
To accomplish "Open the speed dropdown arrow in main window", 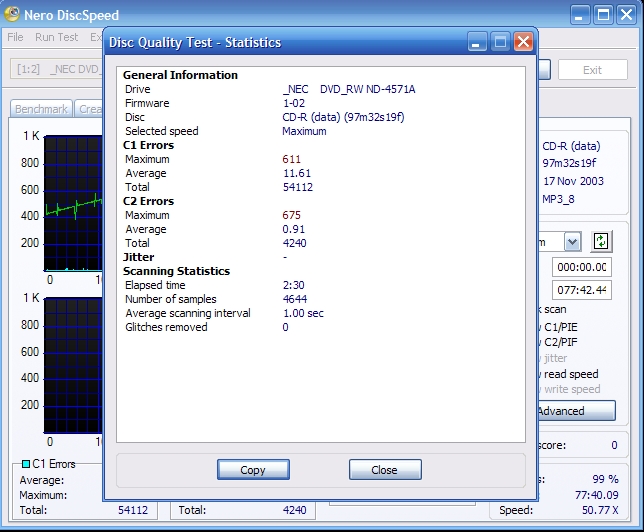I will 572,242.
